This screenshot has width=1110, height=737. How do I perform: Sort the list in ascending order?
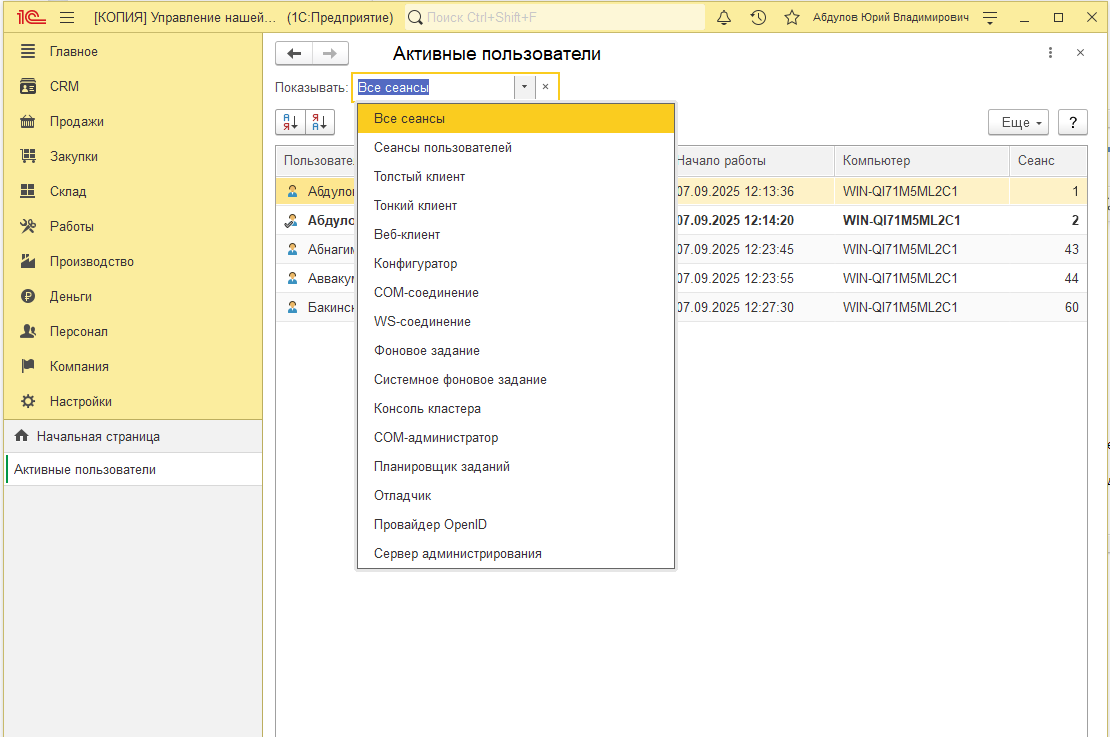point(290,122)
